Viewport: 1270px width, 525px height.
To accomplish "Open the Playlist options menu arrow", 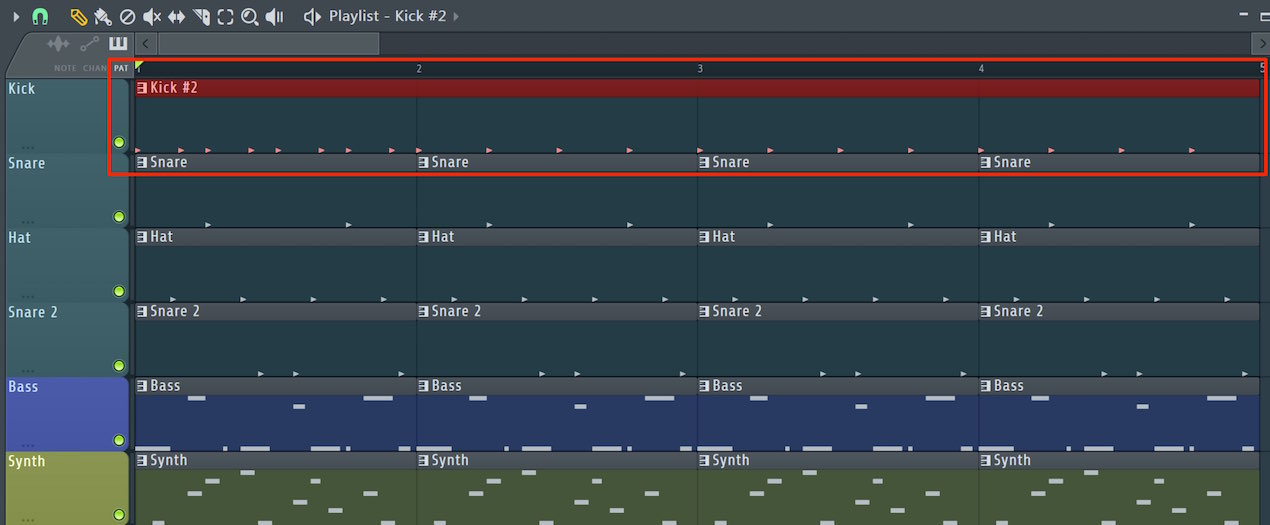I will [x=15, y=16].
